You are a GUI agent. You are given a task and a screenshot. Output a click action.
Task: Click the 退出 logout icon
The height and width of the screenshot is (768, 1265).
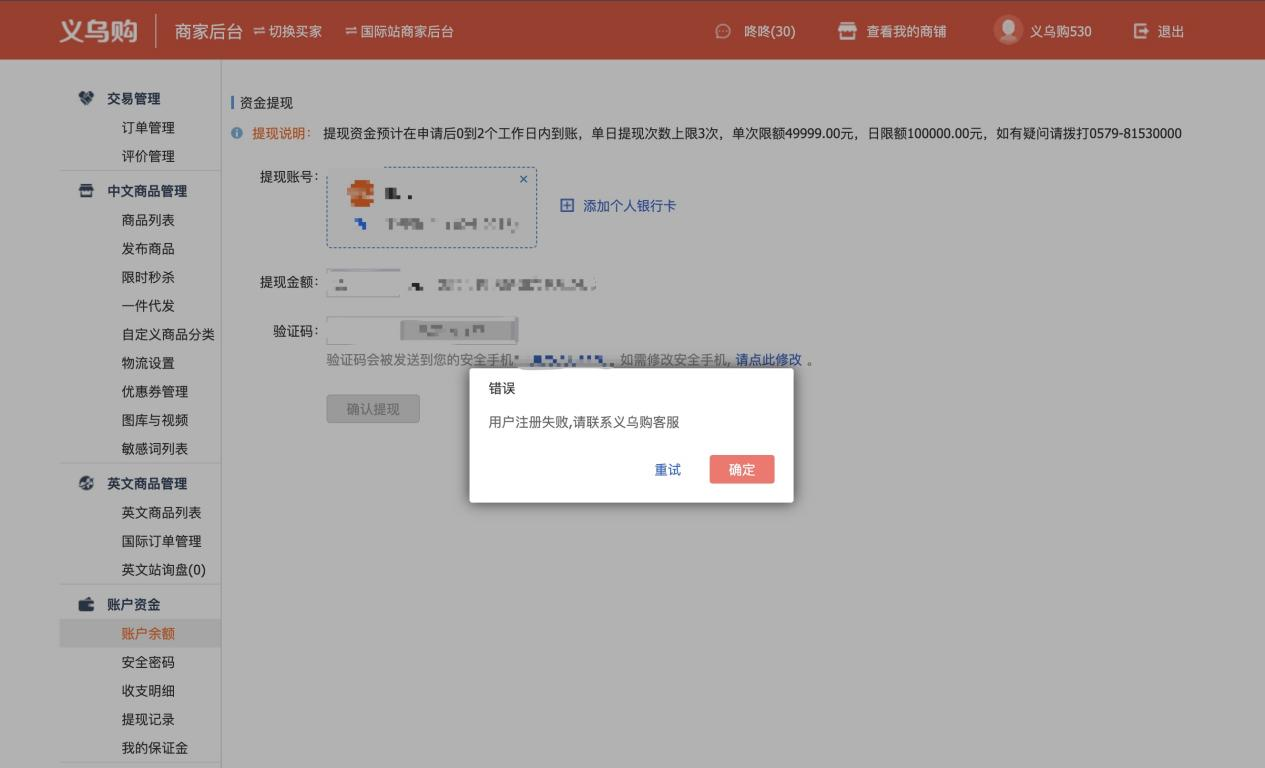[1141, 31]
